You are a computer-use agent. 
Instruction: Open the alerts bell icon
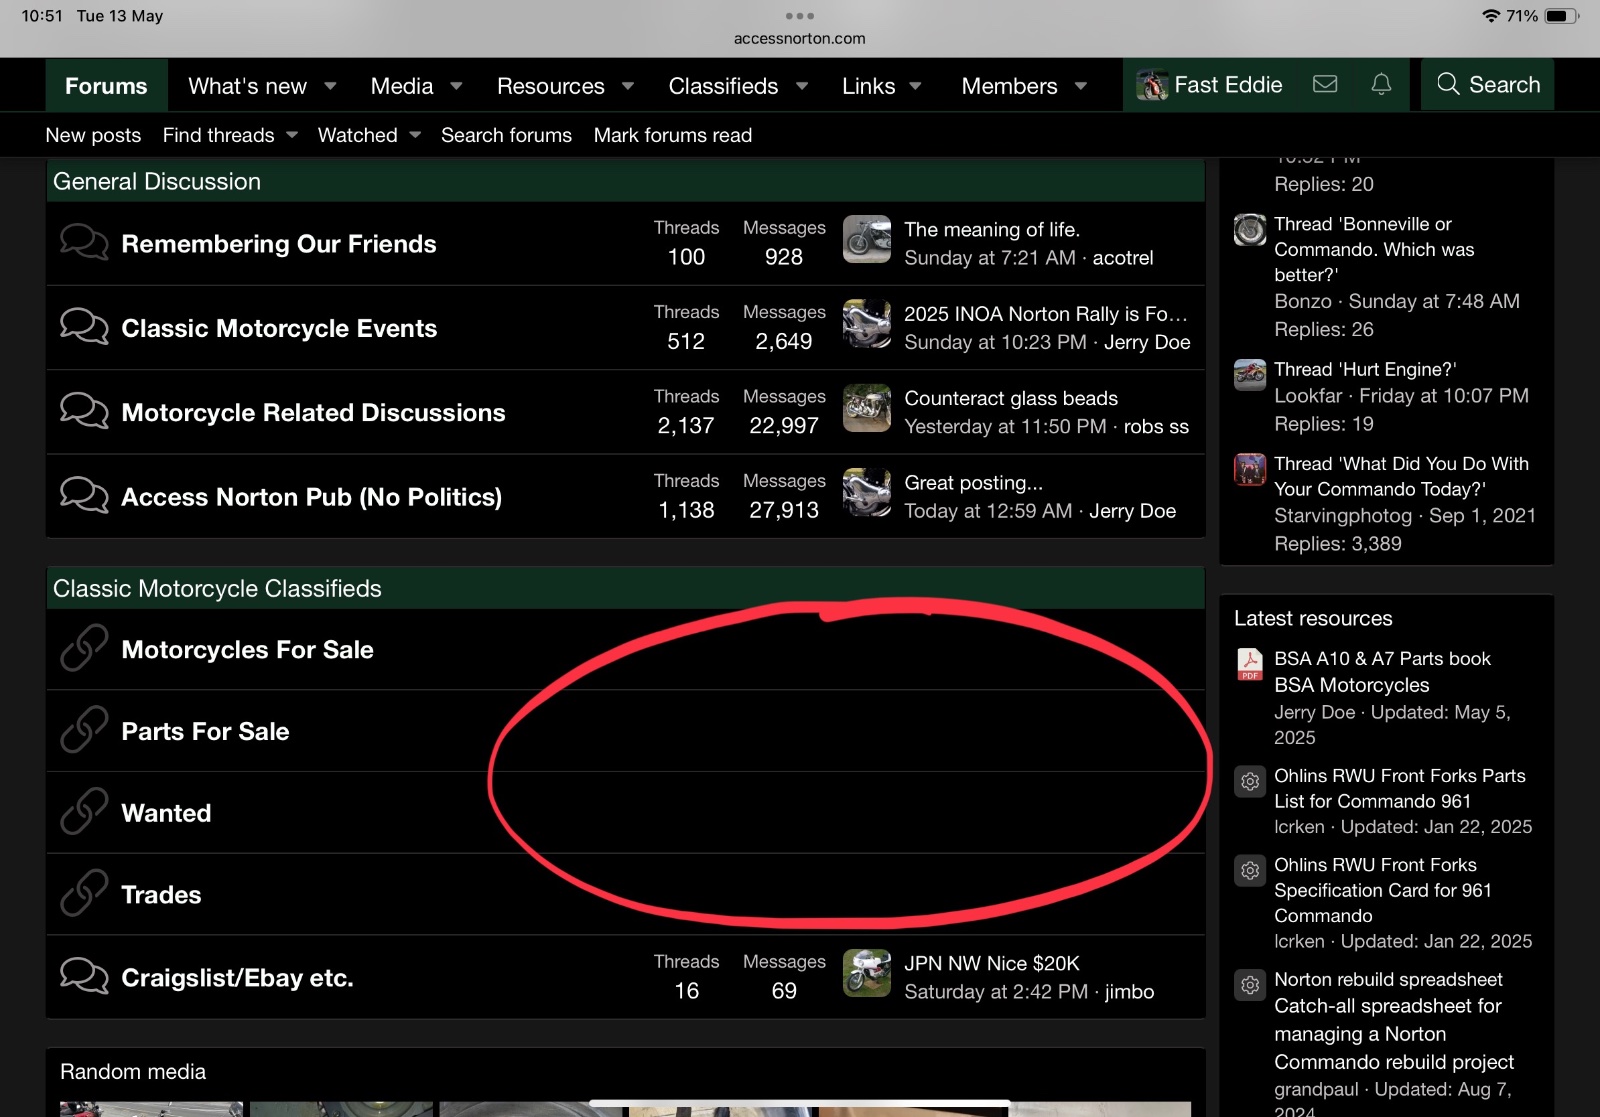tap(1381, 85)
